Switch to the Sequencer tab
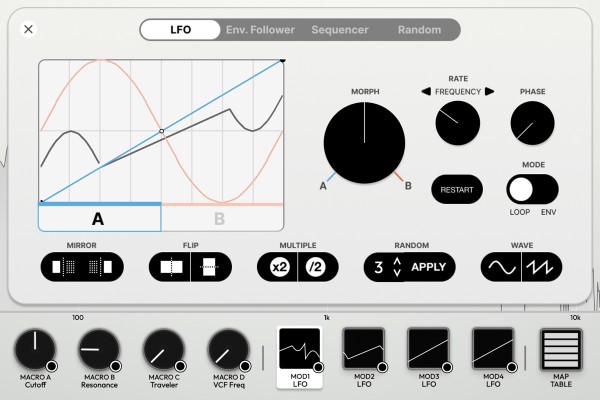 340,30
